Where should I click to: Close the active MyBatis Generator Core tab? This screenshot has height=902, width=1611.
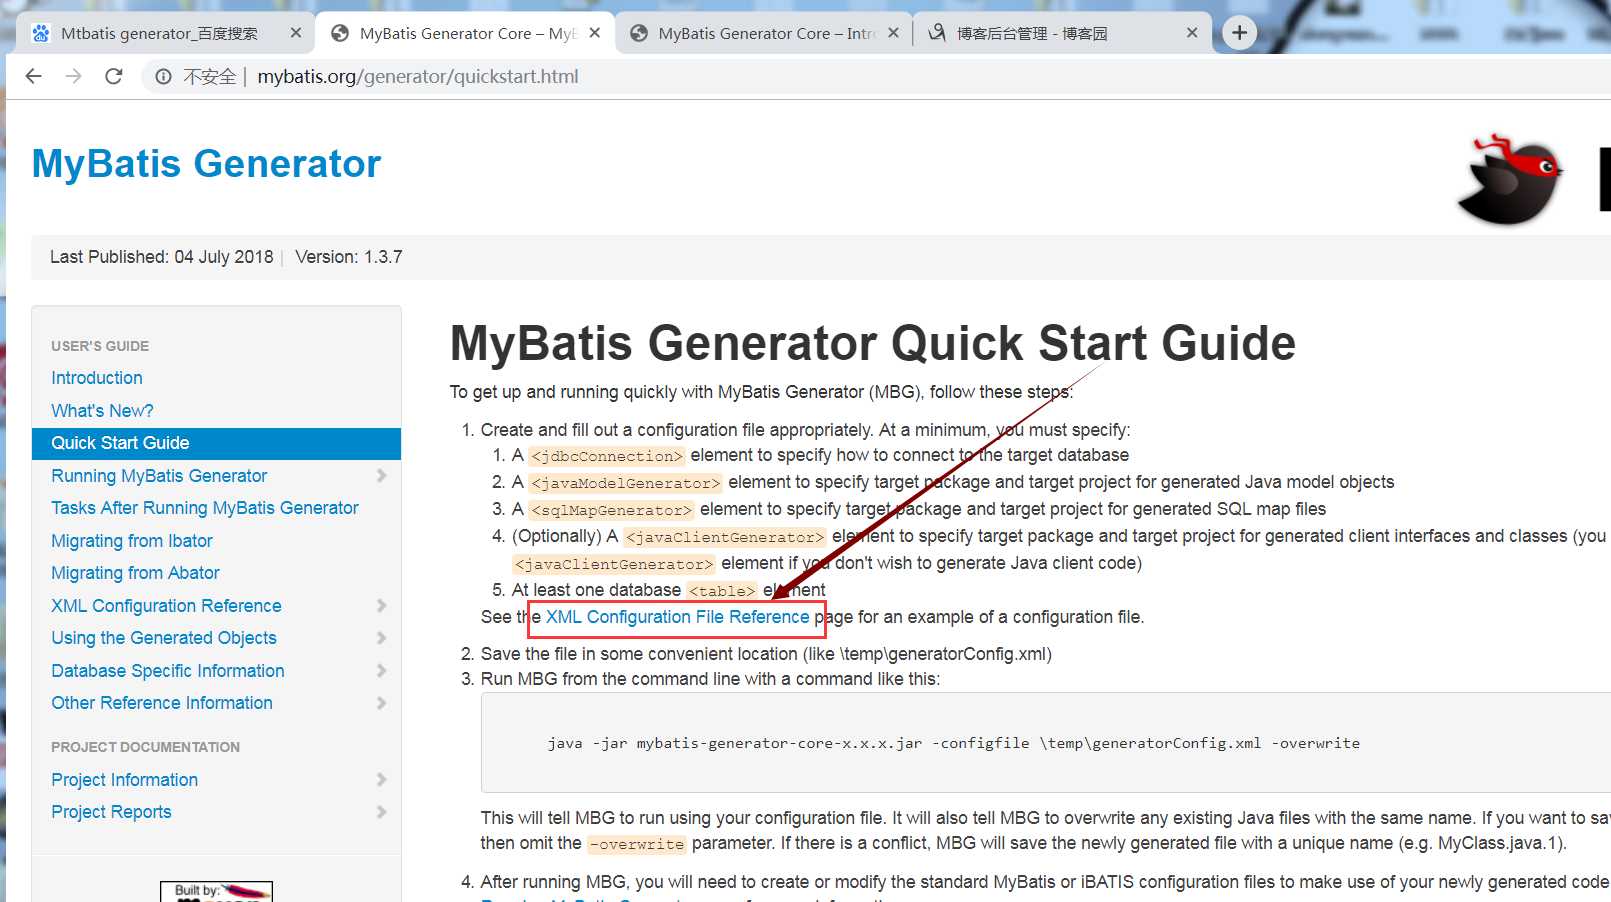pos(595,33)
